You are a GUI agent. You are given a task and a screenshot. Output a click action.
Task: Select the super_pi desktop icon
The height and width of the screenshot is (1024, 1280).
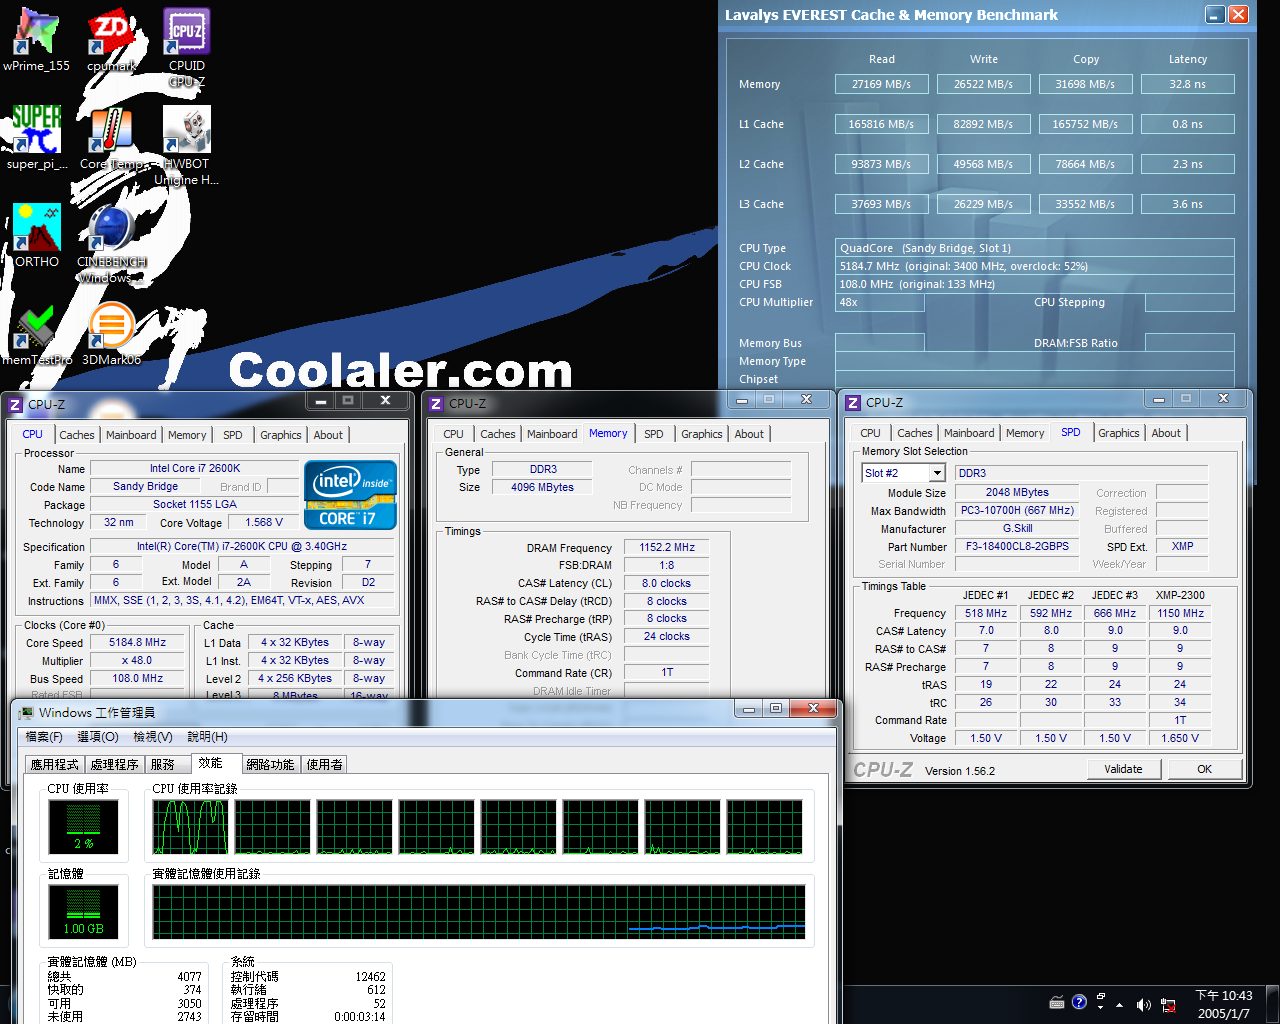[36, 138]
